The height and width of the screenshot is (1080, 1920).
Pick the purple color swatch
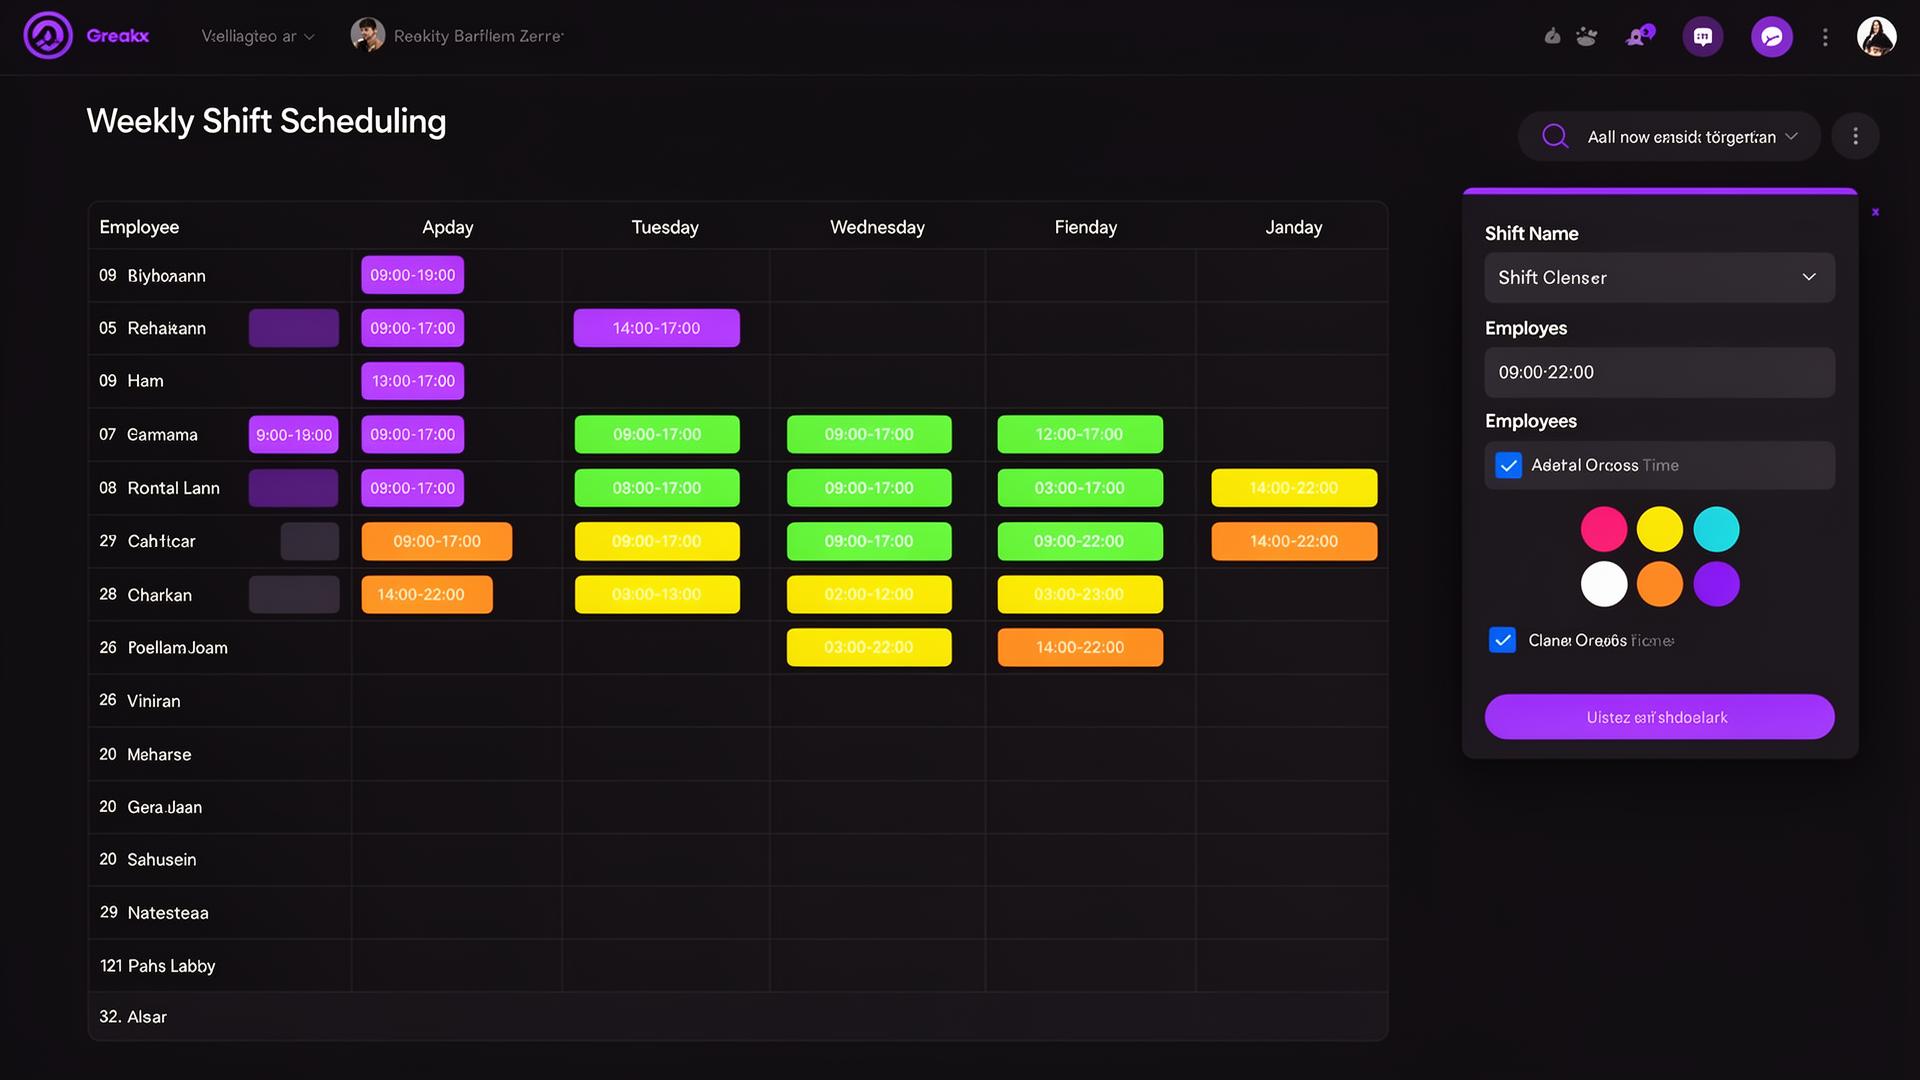(1716, 584)
